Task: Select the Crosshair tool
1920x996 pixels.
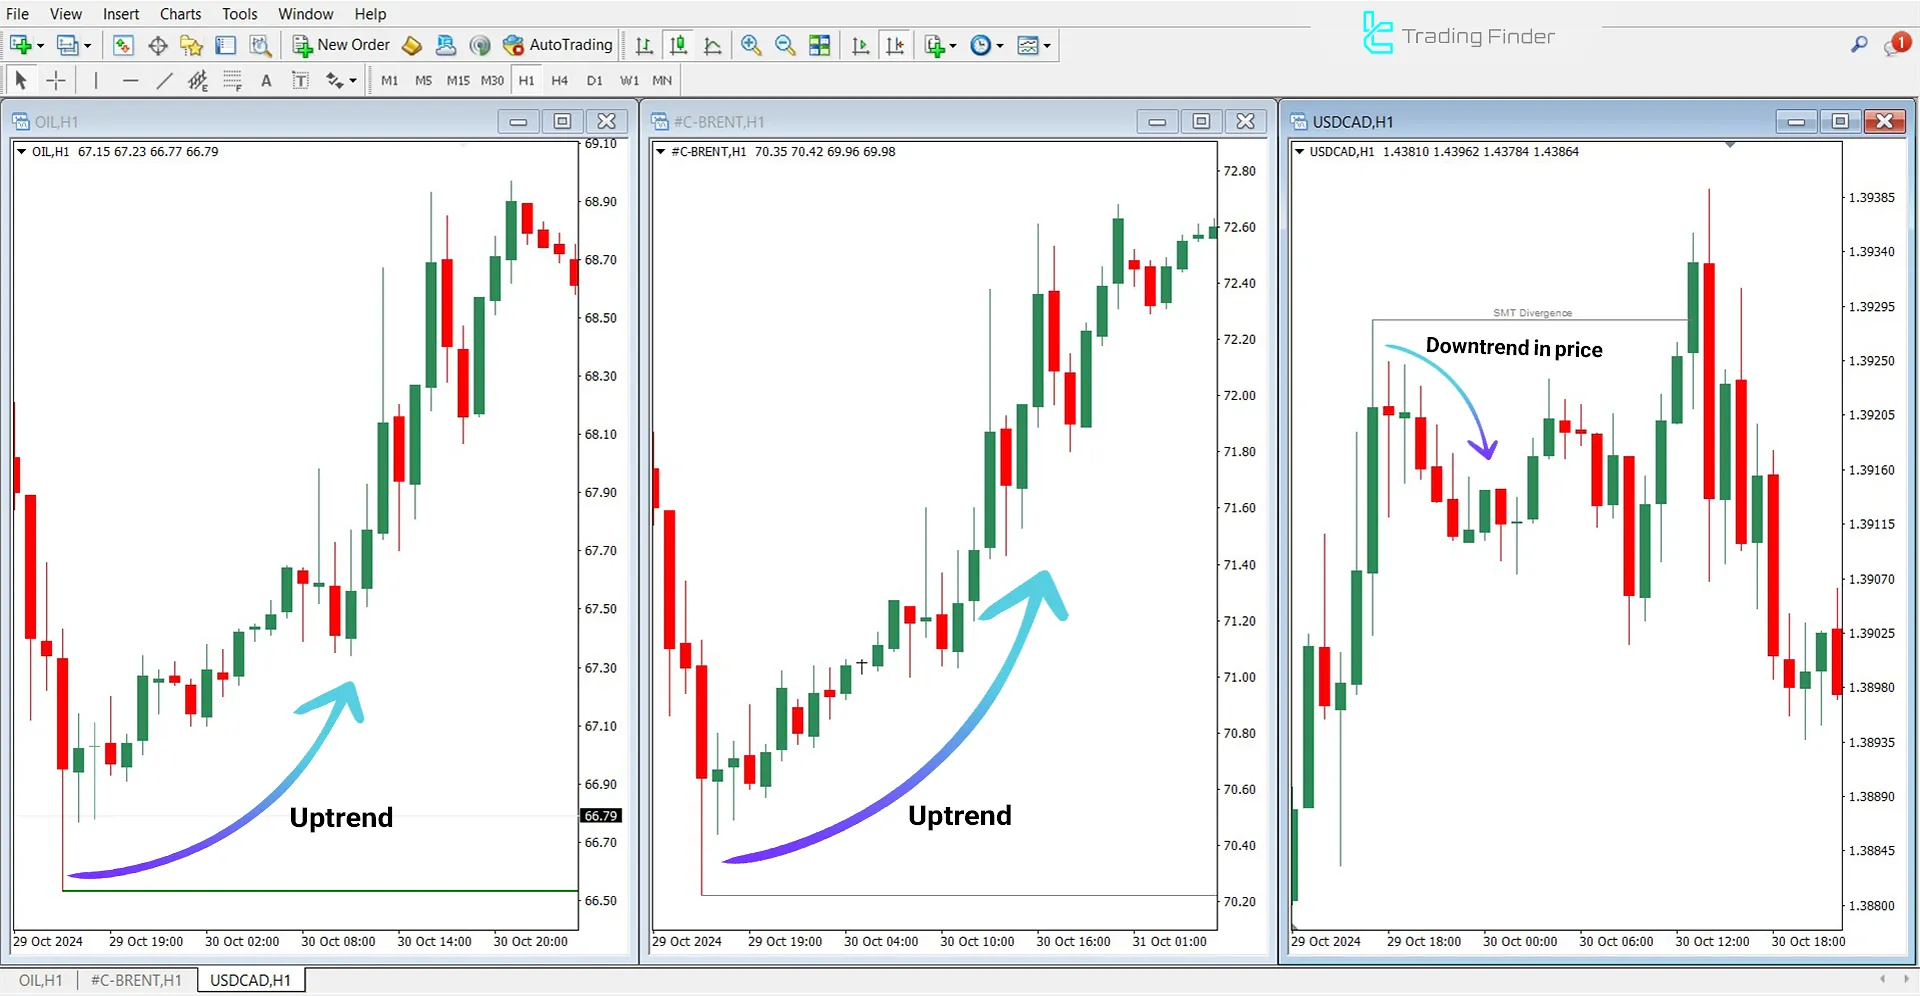Action: pos(56,80)
